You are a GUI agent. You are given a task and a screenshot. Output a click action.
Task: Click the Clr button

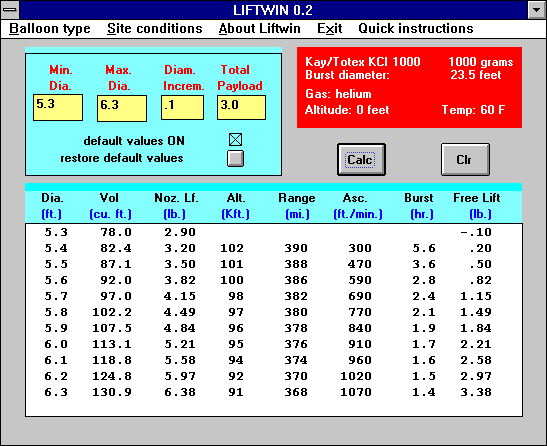pos(465,159)
